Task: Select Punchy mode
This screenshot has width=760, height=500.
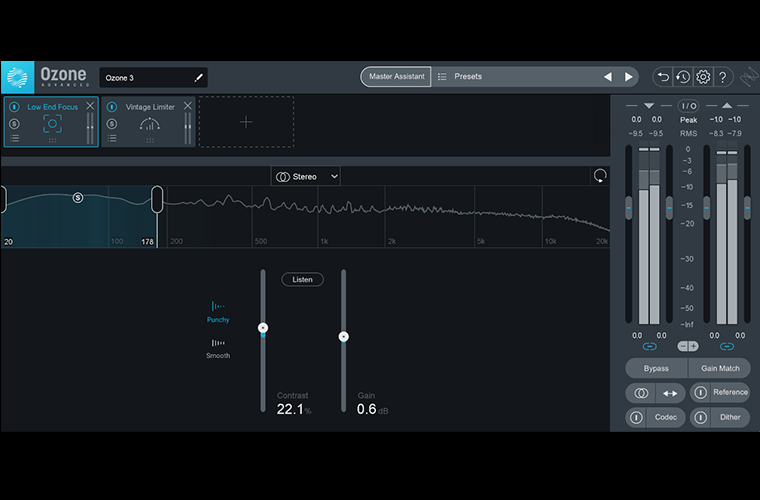Action: [218, 312]
